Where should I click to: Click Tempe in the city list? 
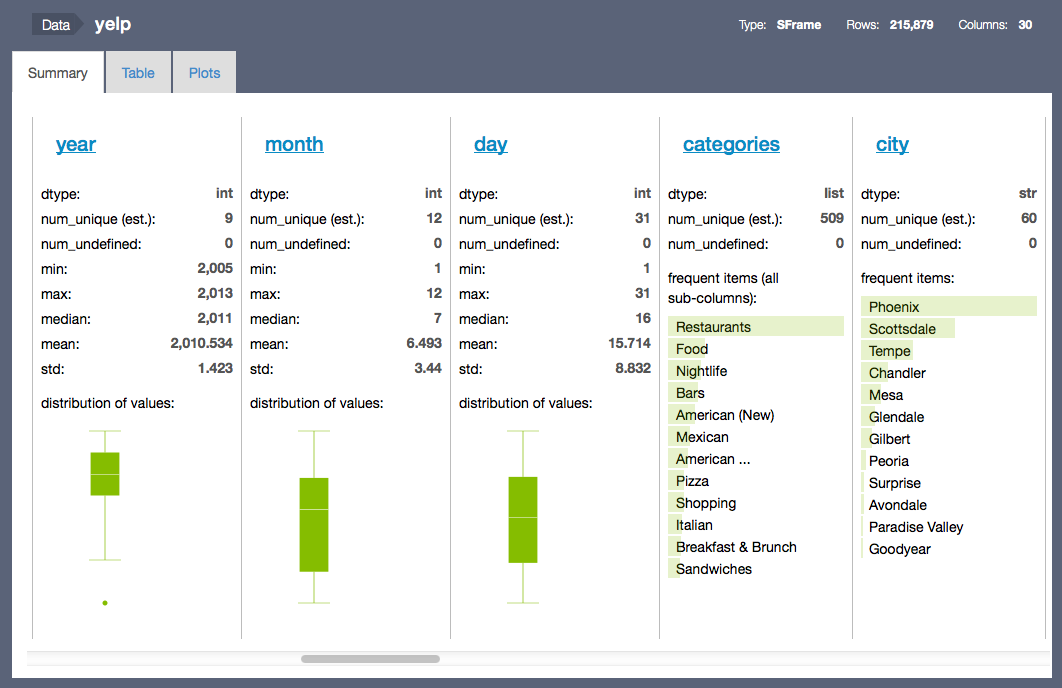tap(889, 351)
